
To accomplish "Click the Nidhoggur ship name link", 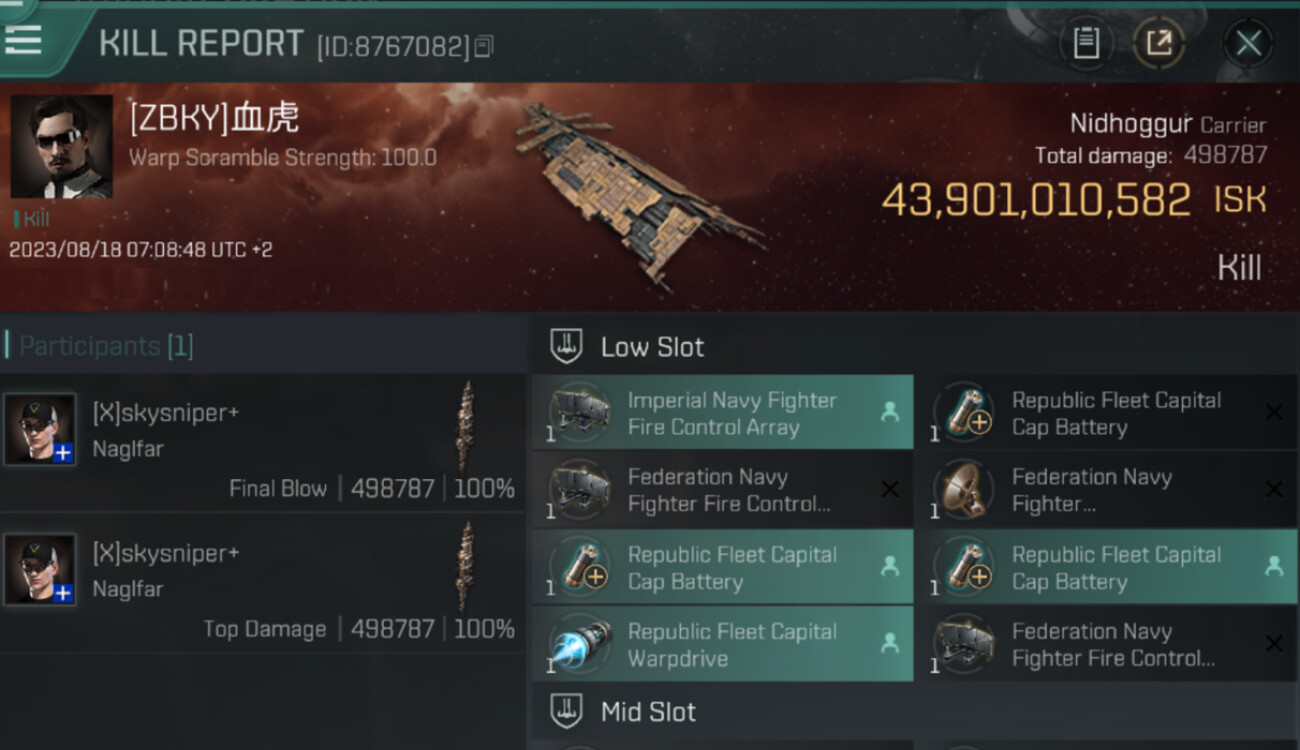I will [1131, 124].
